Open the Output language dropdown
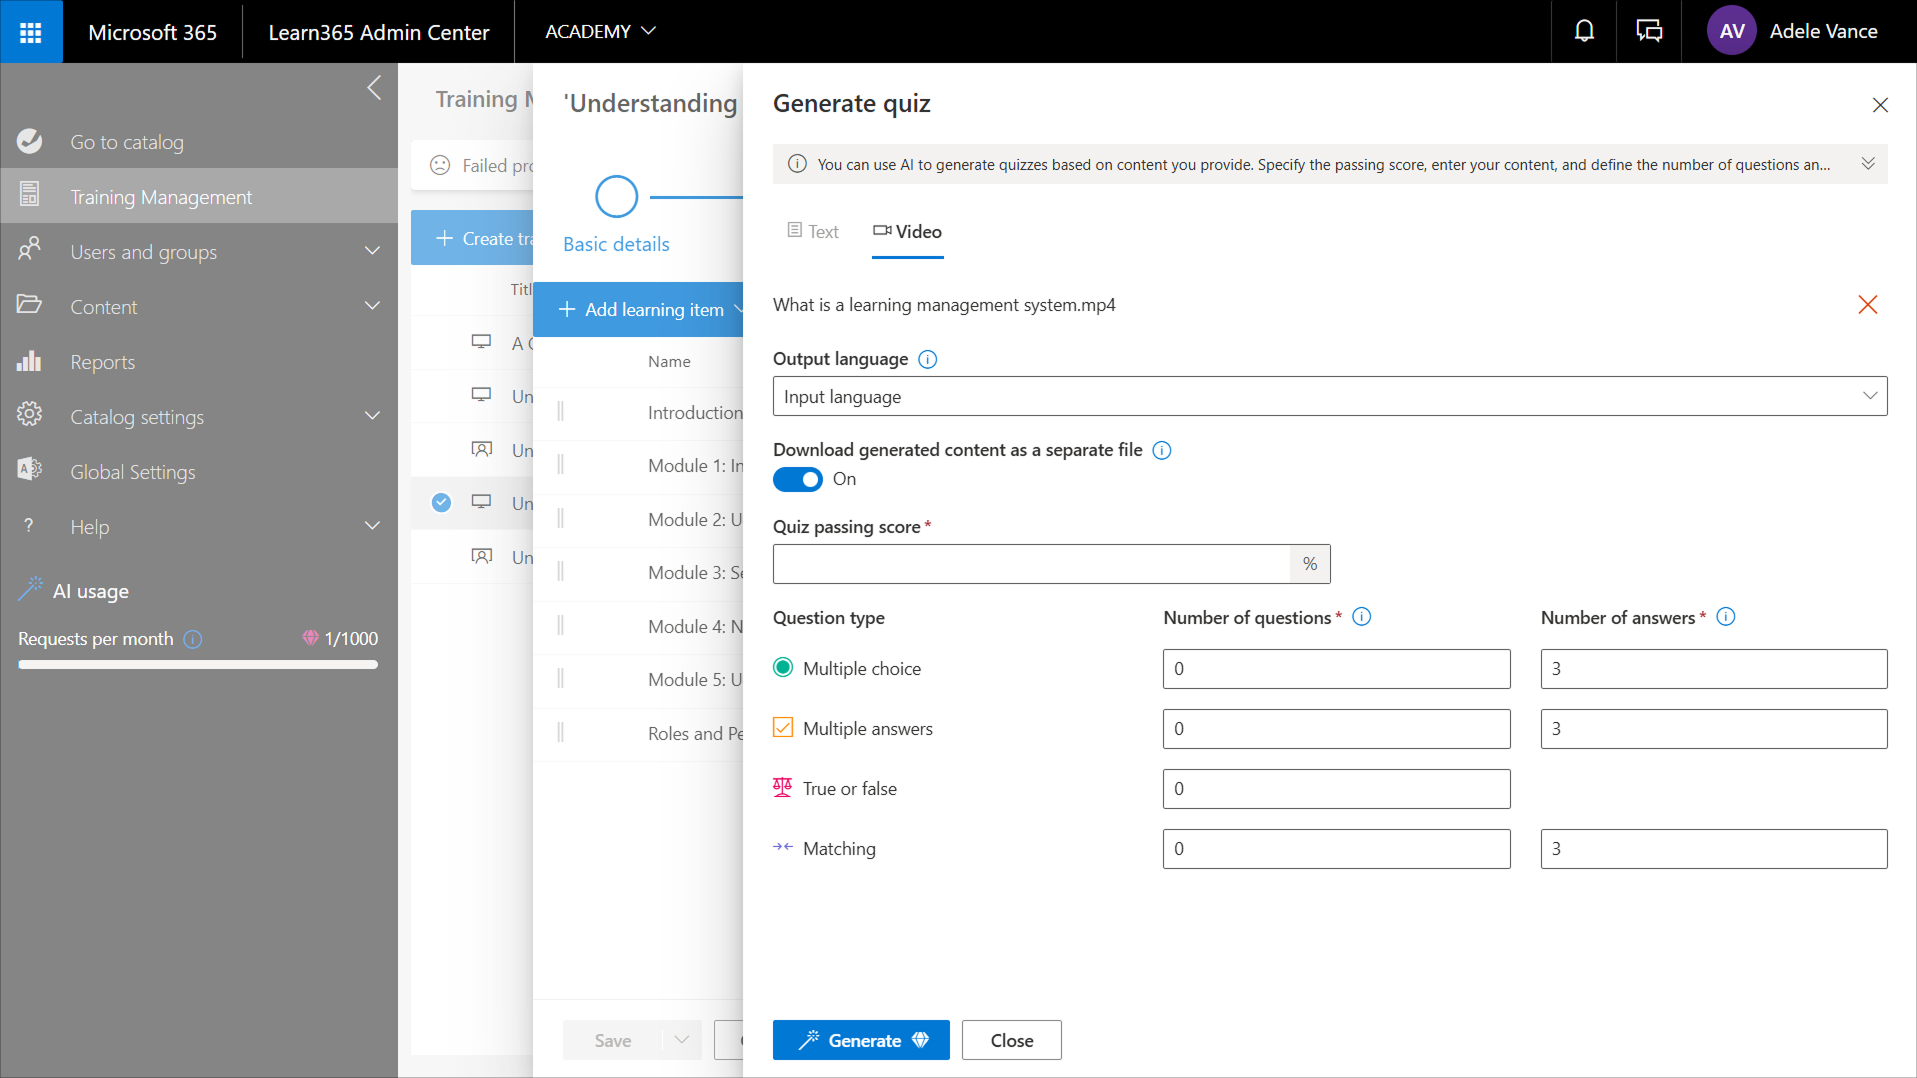 pos(1329,396)
